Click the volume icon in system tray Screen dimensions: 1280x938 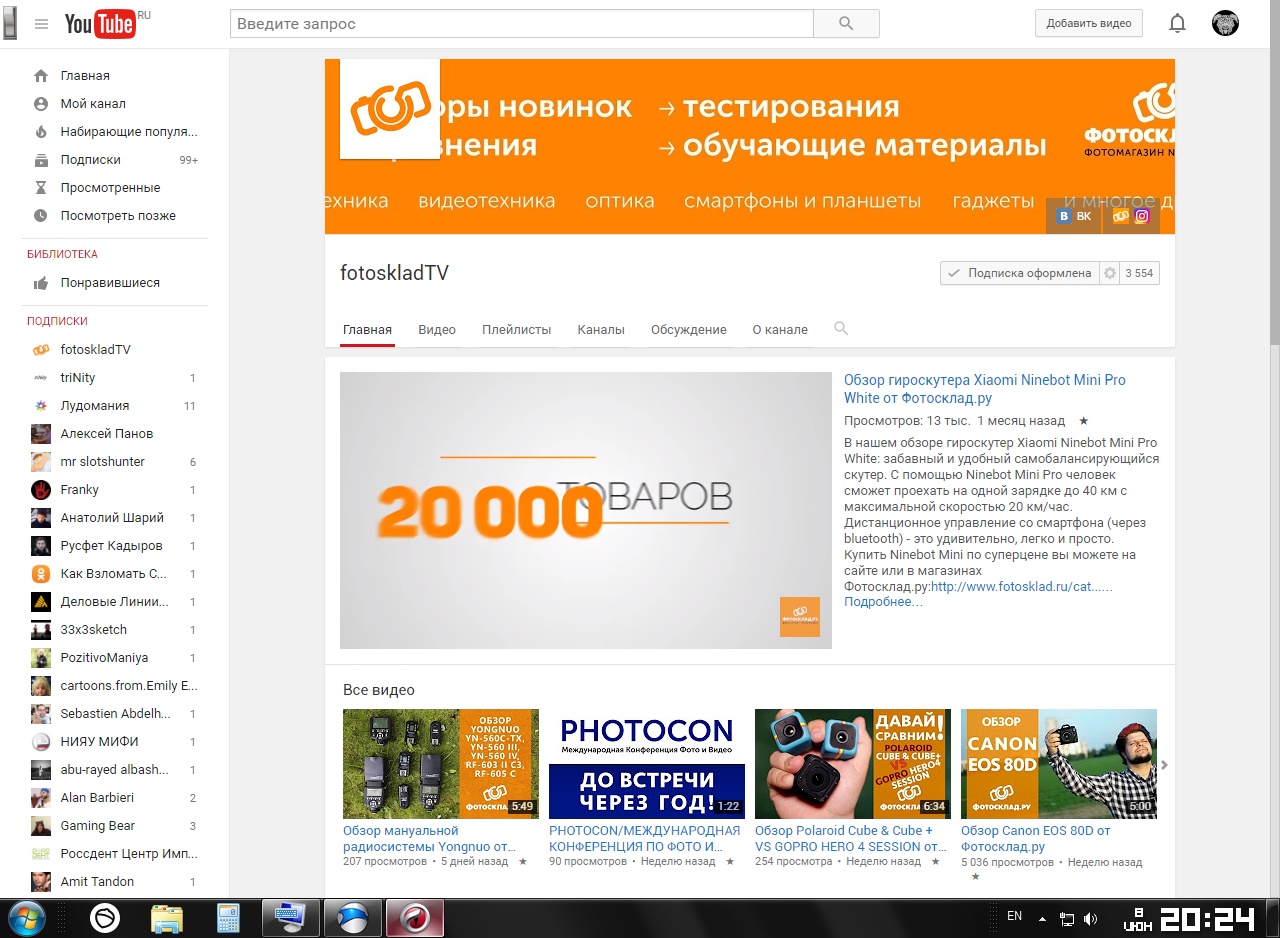1090,918
